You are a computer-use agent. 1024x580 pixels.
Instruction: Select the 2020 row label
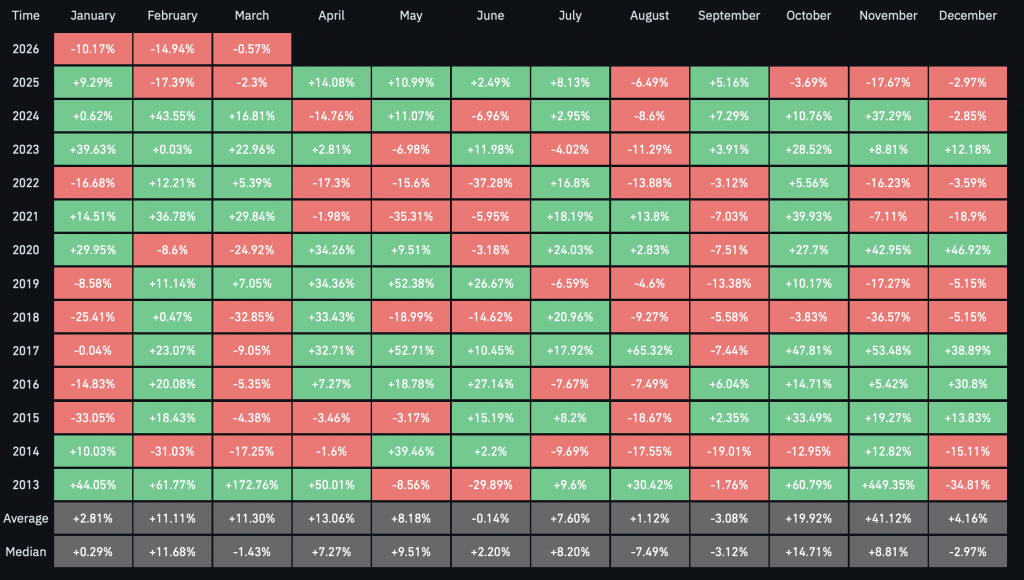[x=25, y=250]
